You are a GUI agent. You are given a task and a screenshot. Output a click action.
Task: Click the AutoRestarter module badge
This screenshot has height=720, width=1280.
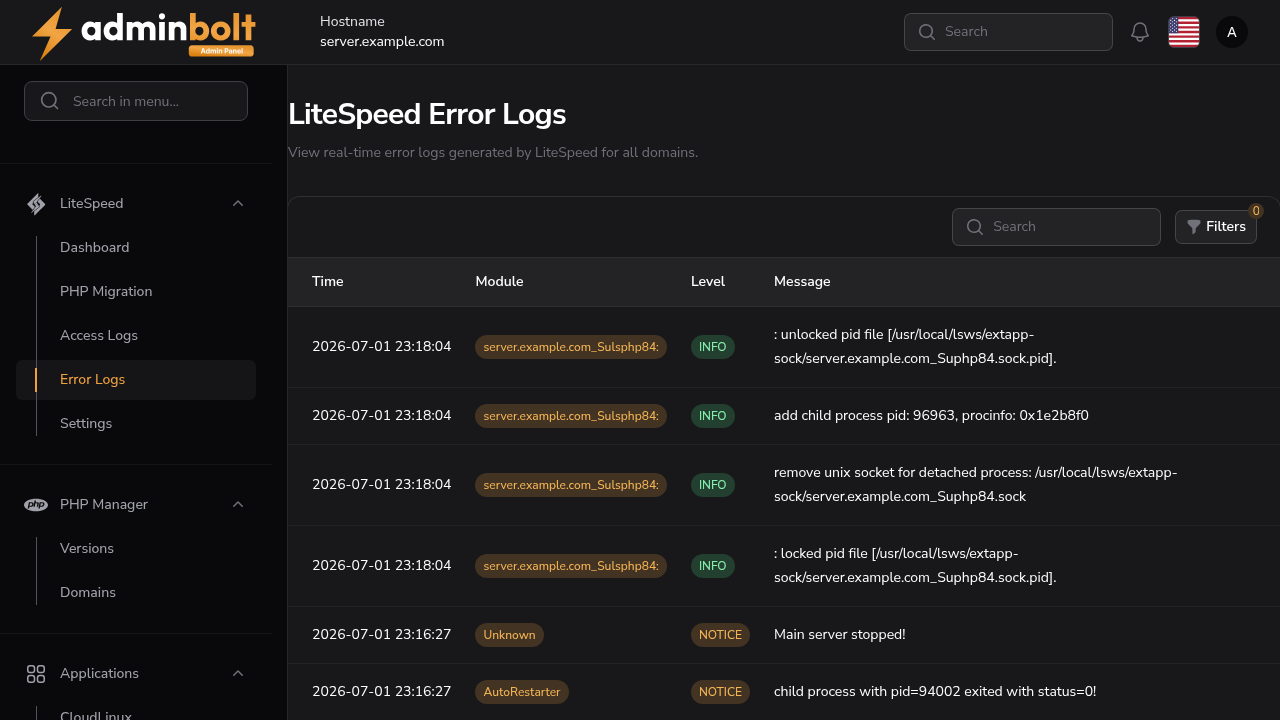point(522,692)
